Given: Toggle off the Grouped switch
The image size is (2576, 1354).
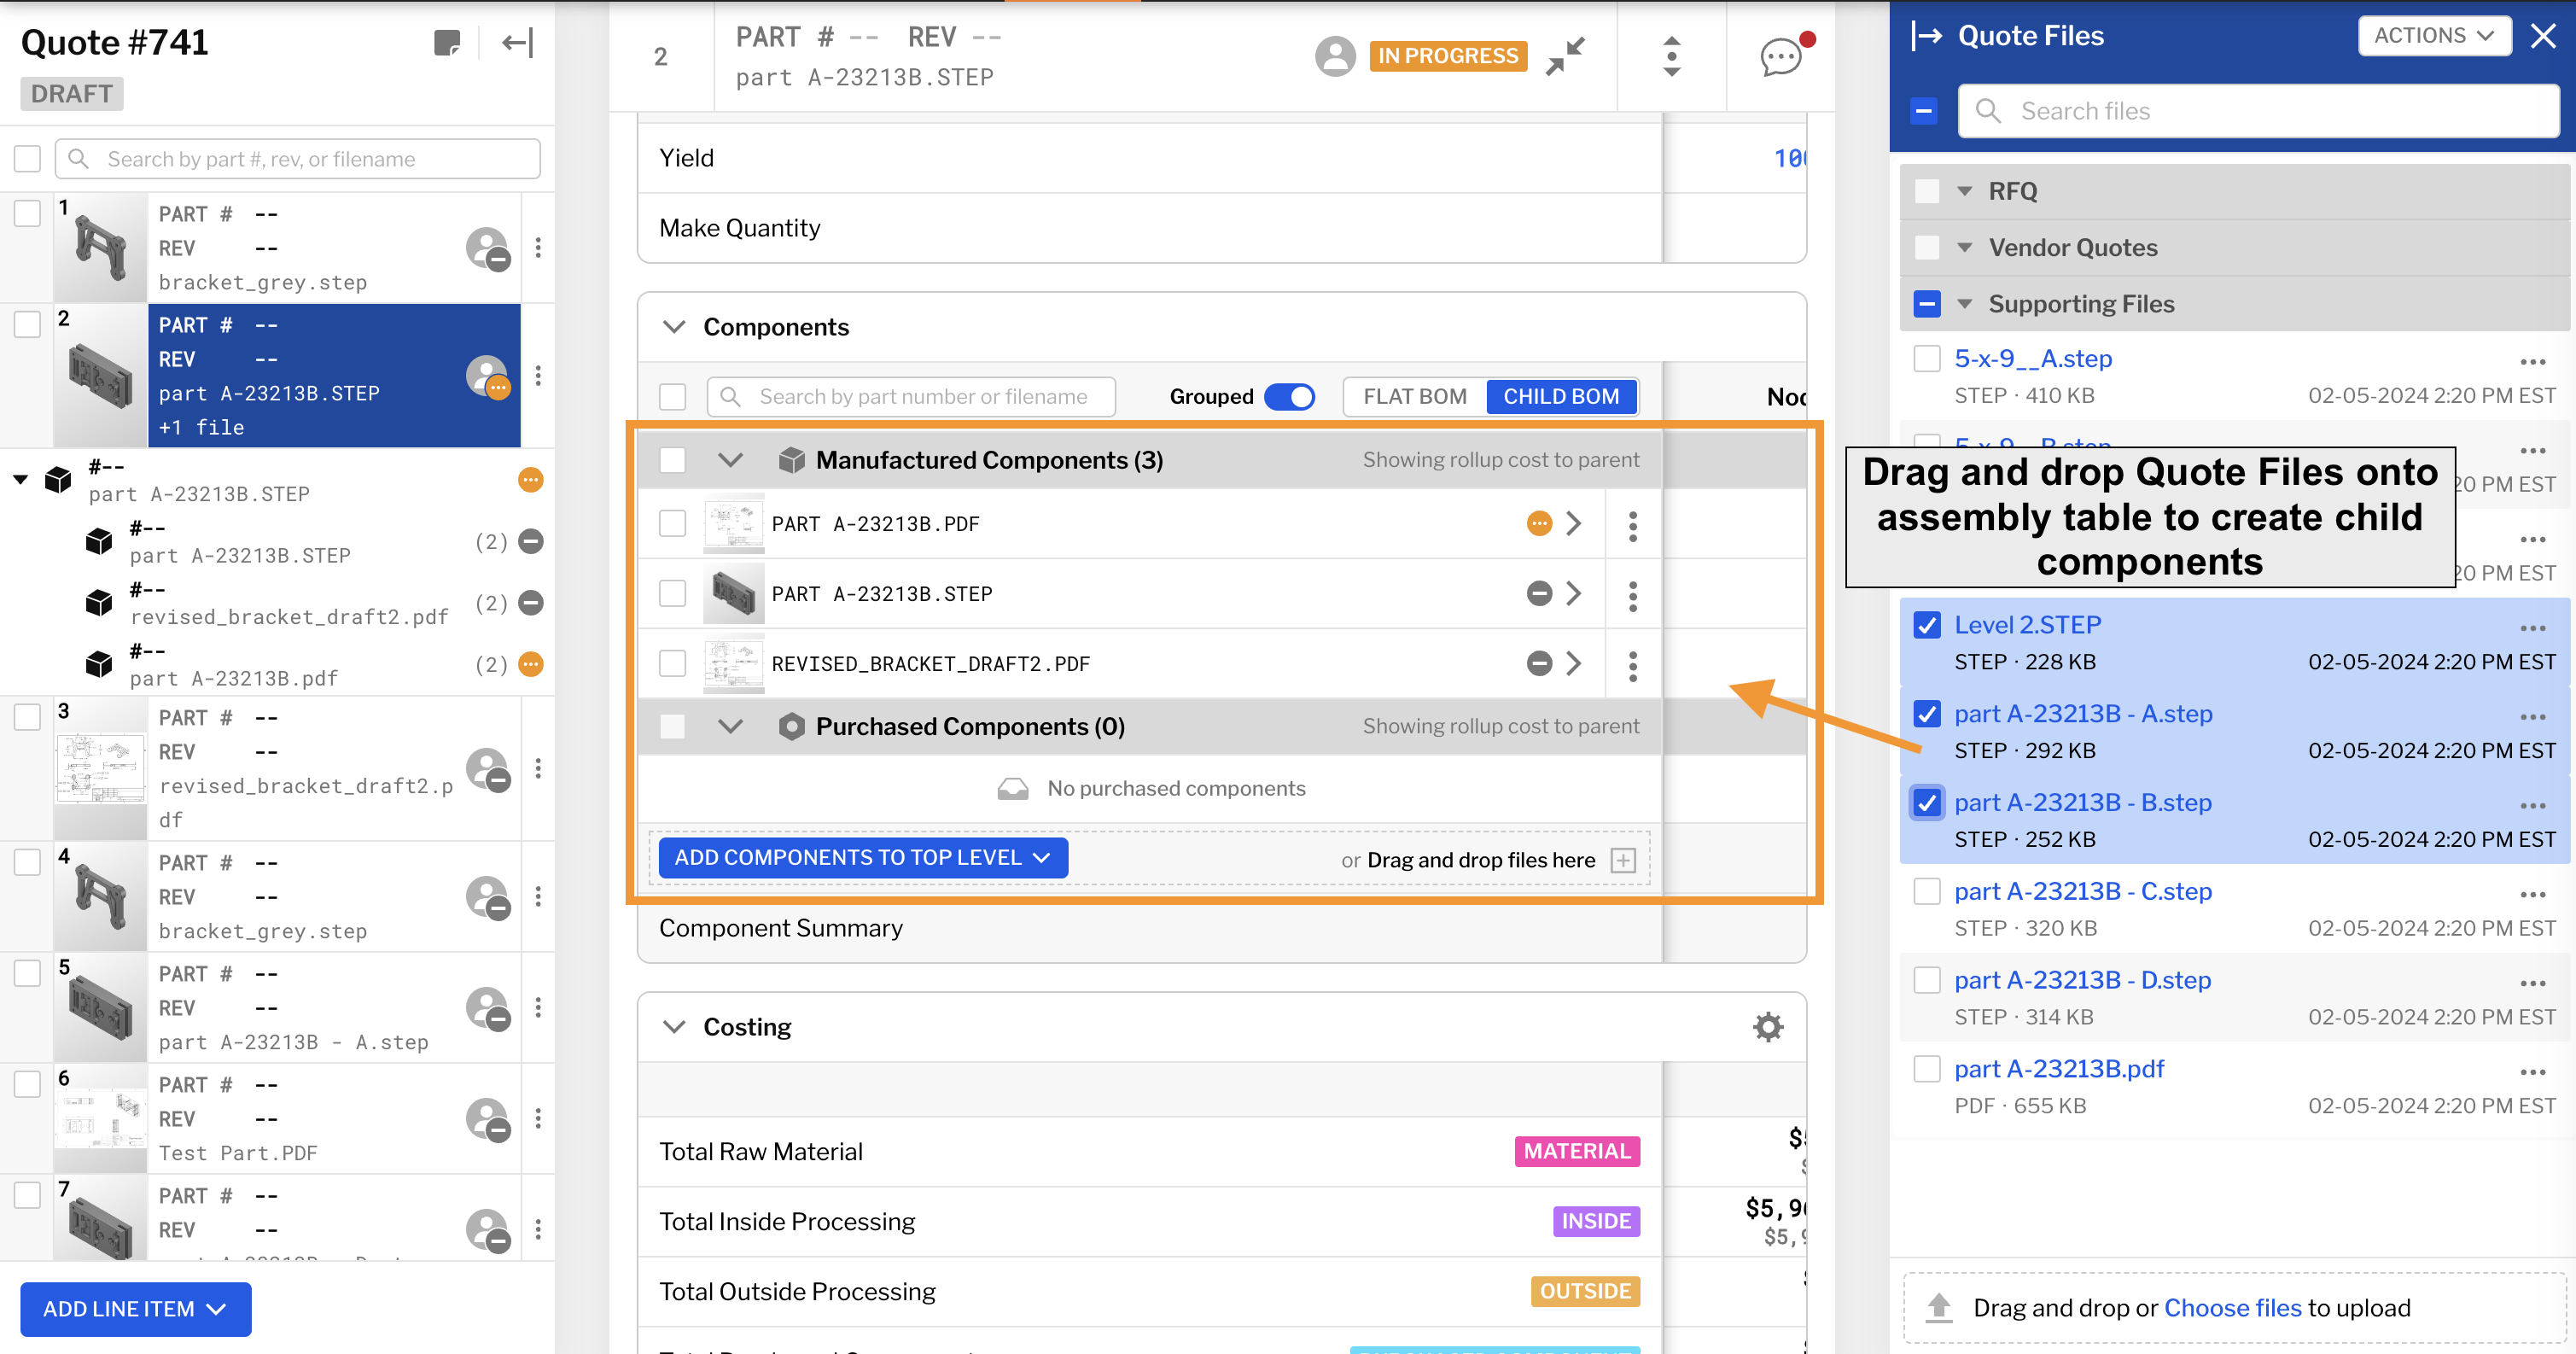Looking at the screenshot, I should pos(1290,396).
